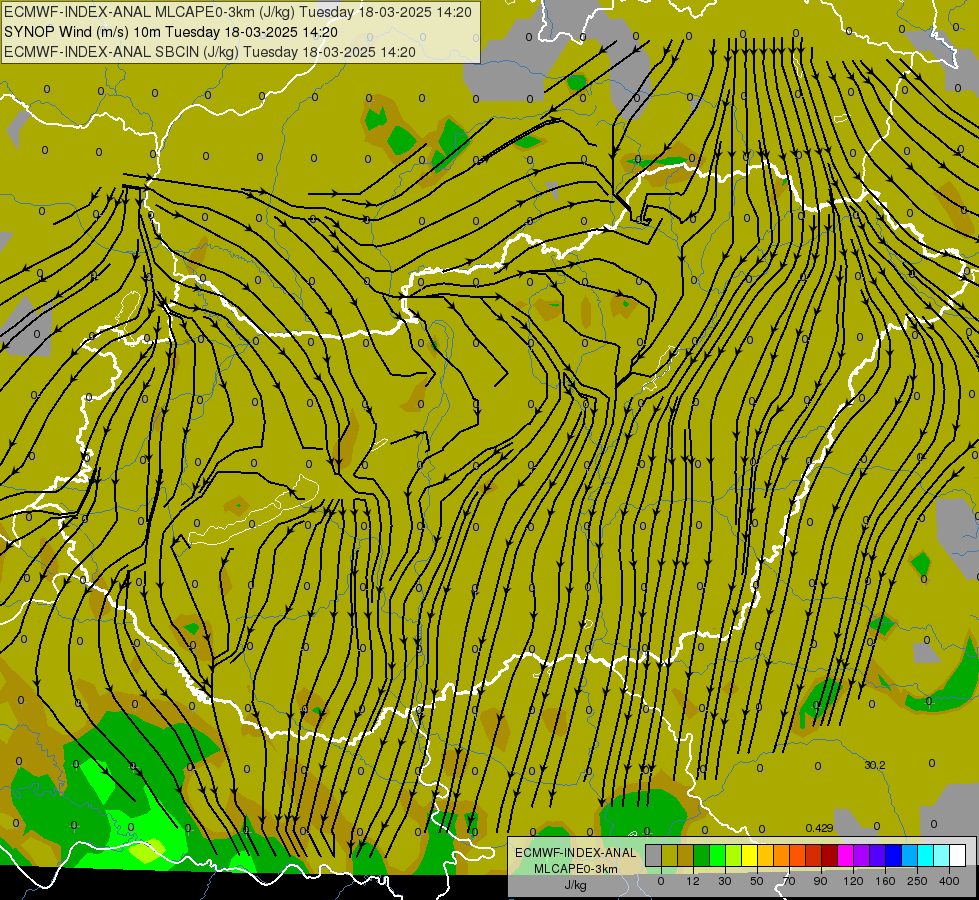The height and width of the screenshot is (900, 979).
Task: Click the legend label MLCAPE0-3km
Action: [x=576, y=869]
